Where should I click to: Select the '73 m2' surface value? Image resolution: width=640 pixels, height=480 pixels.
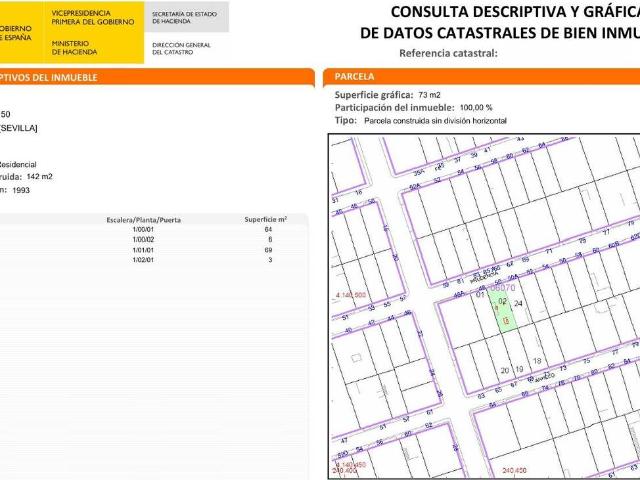429,95
